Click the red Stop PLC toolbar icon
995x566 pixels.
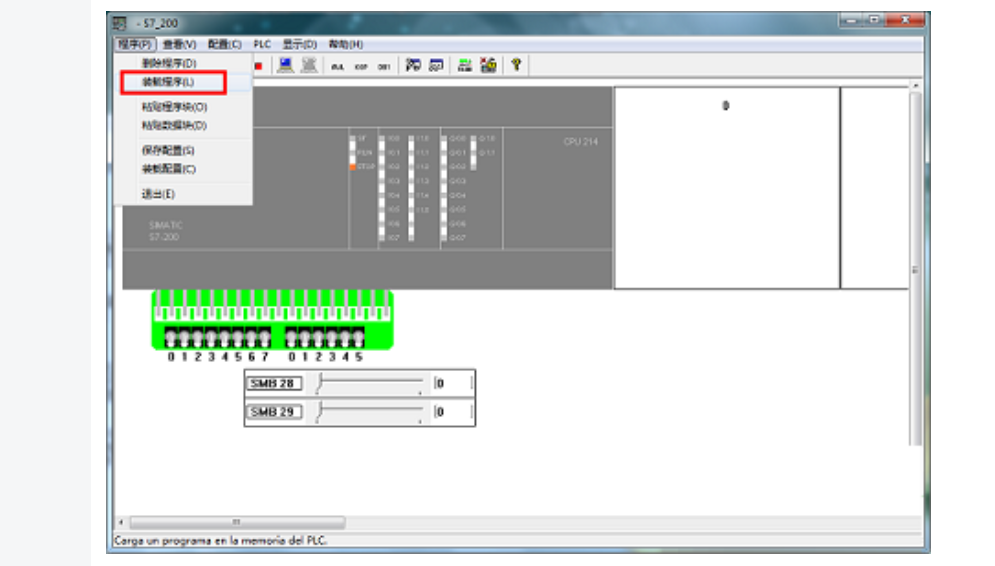coord(258,66)
